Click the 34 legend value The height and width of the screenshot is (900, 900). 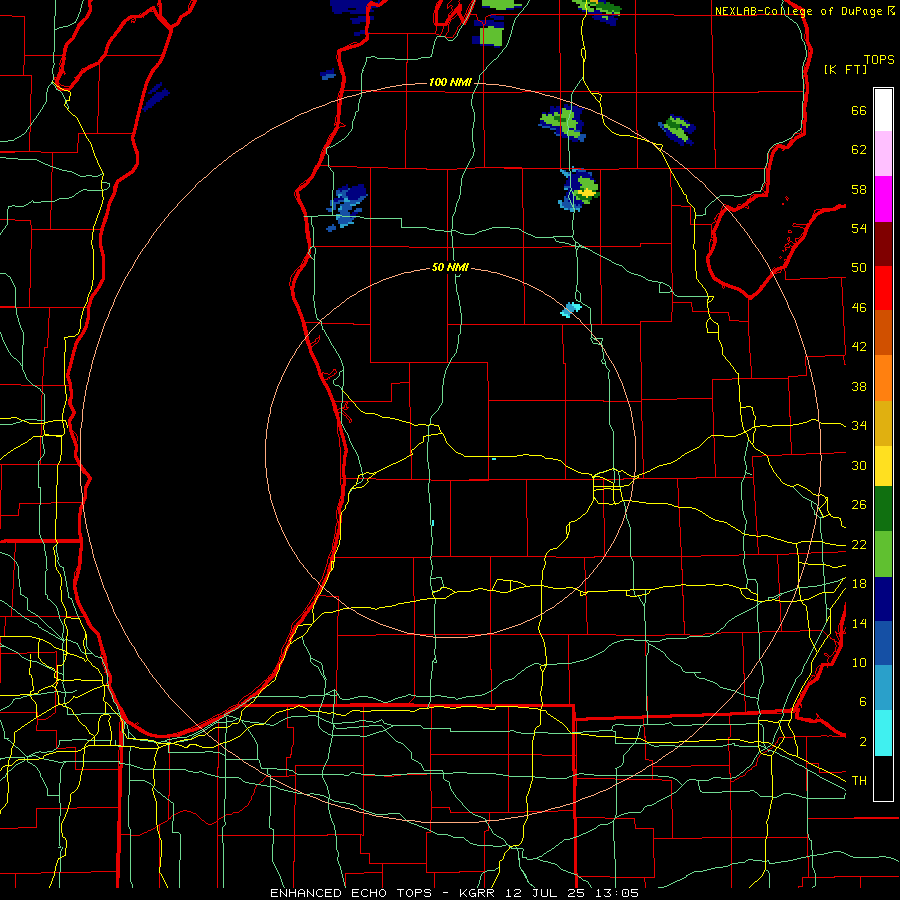[x=859, y=426]
